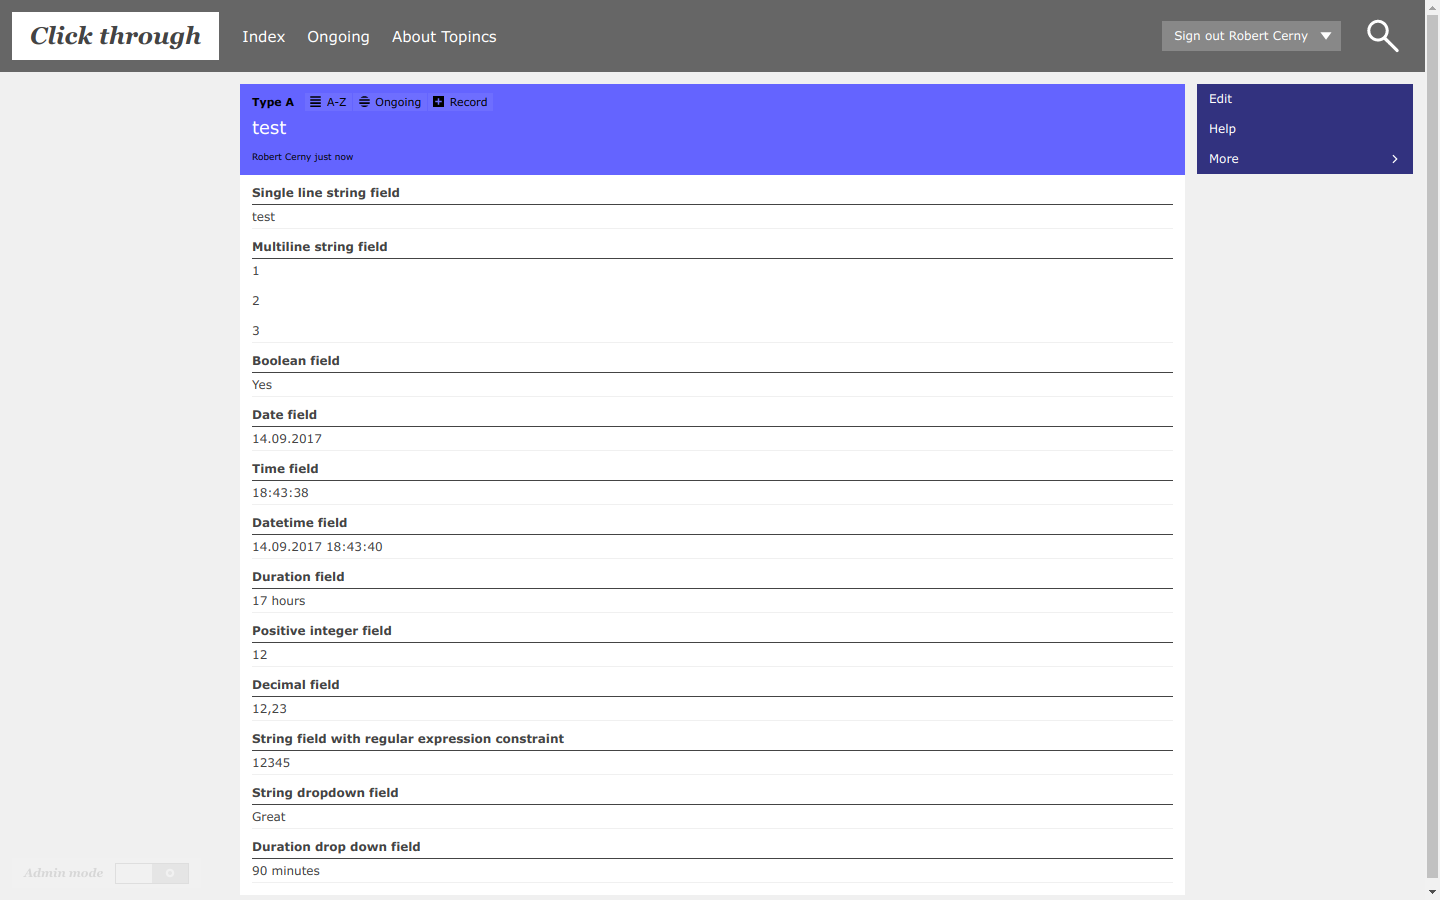Click the Type A link
Screen dimensions: 1440x900
pyautogui.click(x=272, y=102)
